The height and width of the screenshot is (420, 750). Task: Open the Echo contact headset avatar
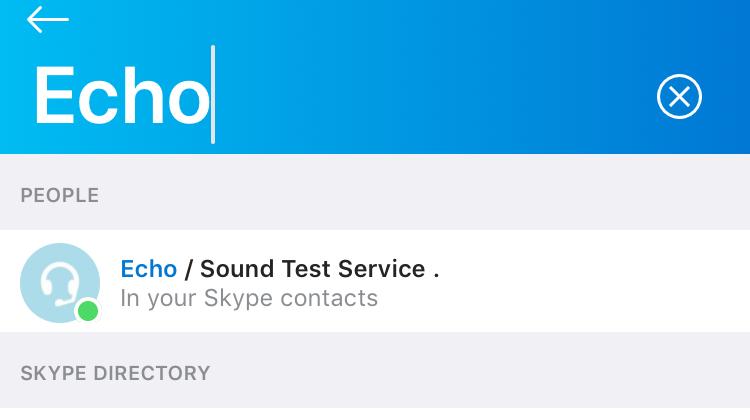pyautogui.click(x=60, y=283)
